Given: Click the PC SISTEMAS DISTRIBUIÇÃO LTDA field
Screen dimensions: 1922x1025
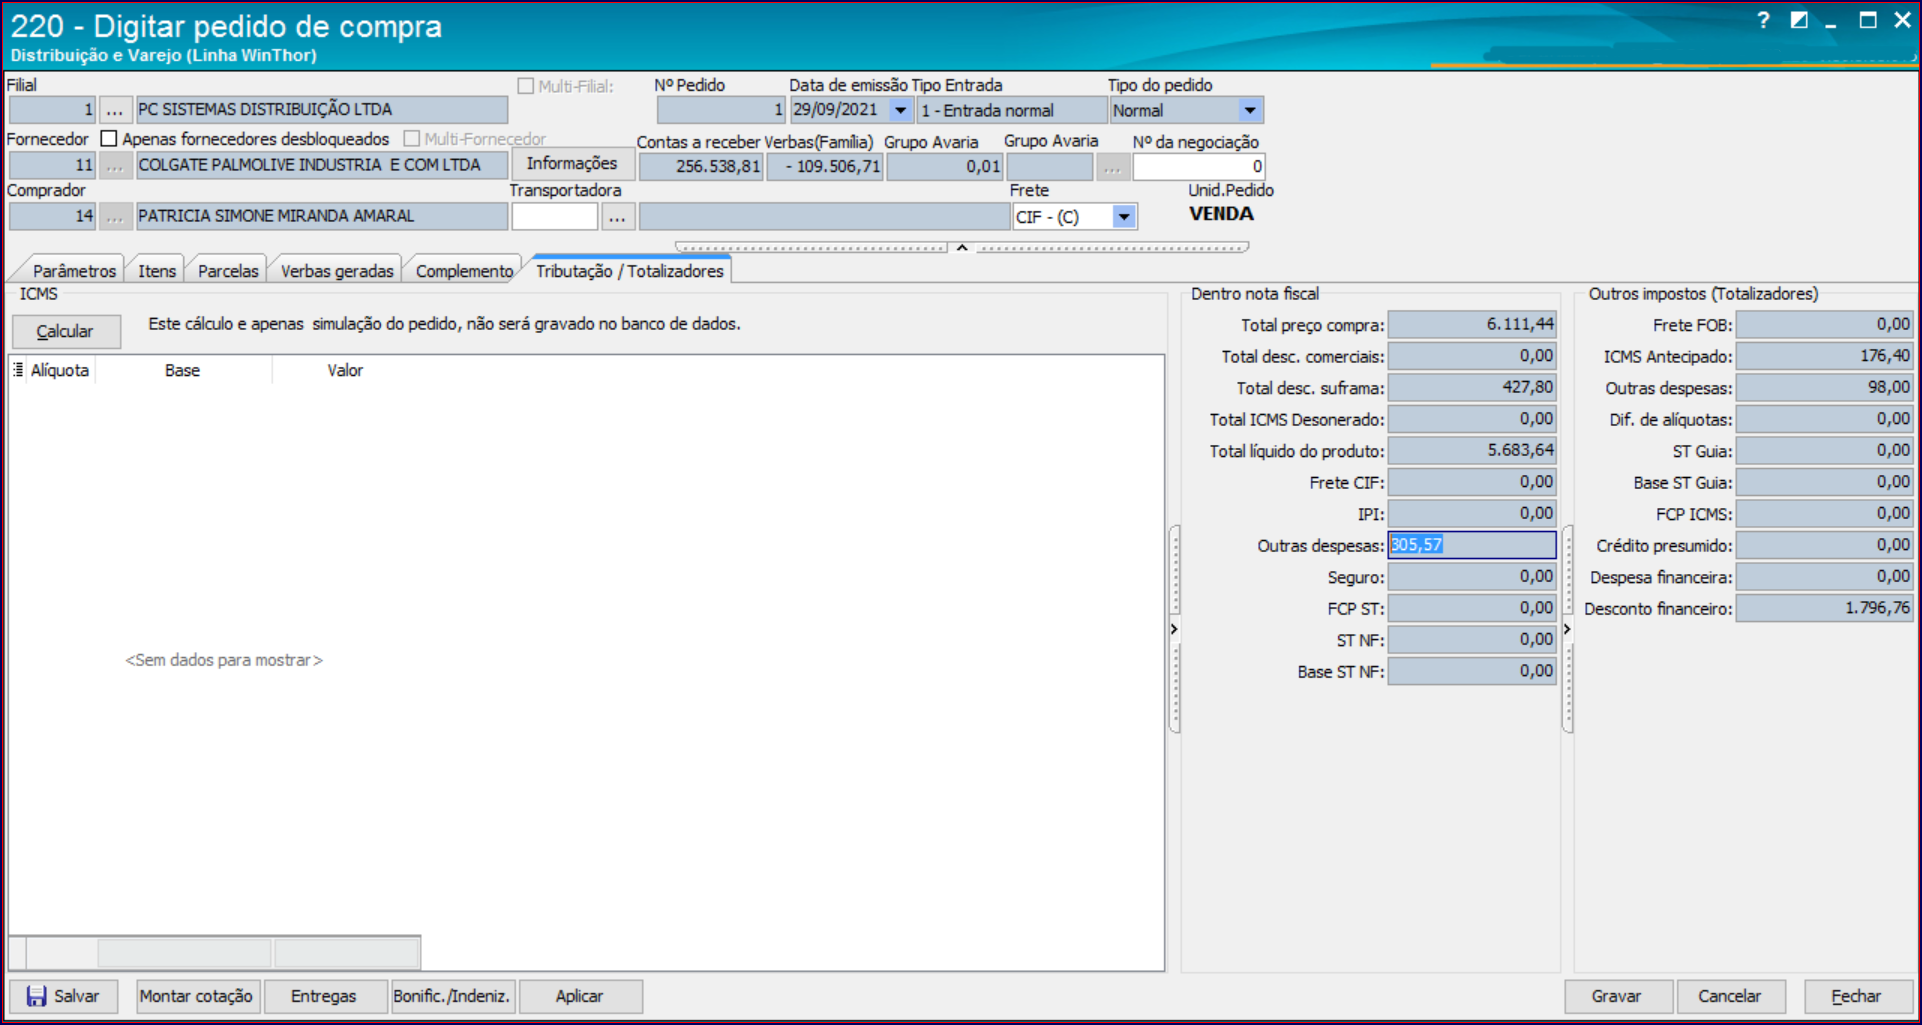Looking at the screenshot, I should pos(321,110).
